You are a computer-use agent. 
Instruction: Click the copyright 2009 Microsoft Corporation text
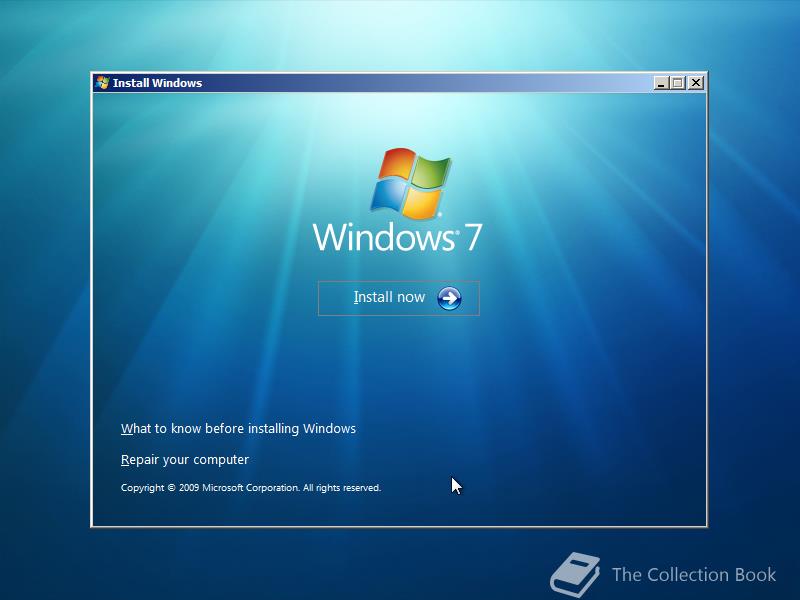coord(251,488)
